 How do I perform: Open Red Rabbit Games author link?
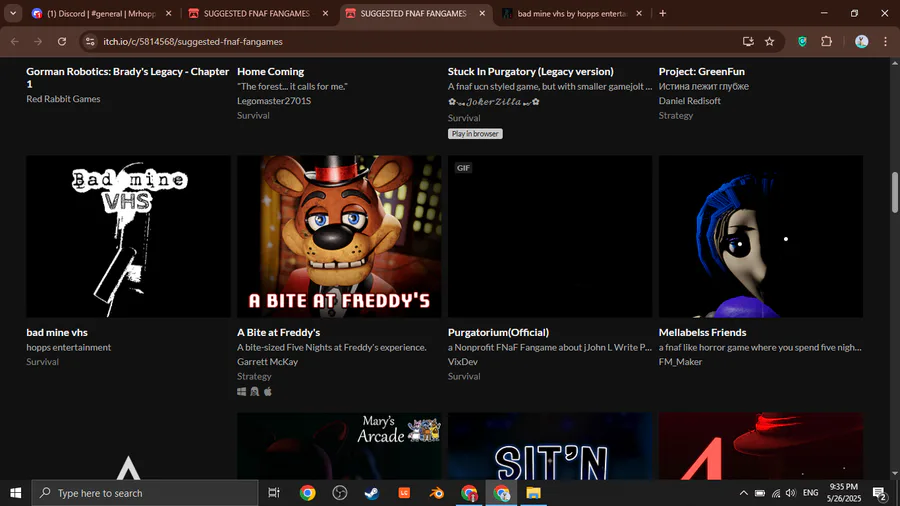[63, 99]
